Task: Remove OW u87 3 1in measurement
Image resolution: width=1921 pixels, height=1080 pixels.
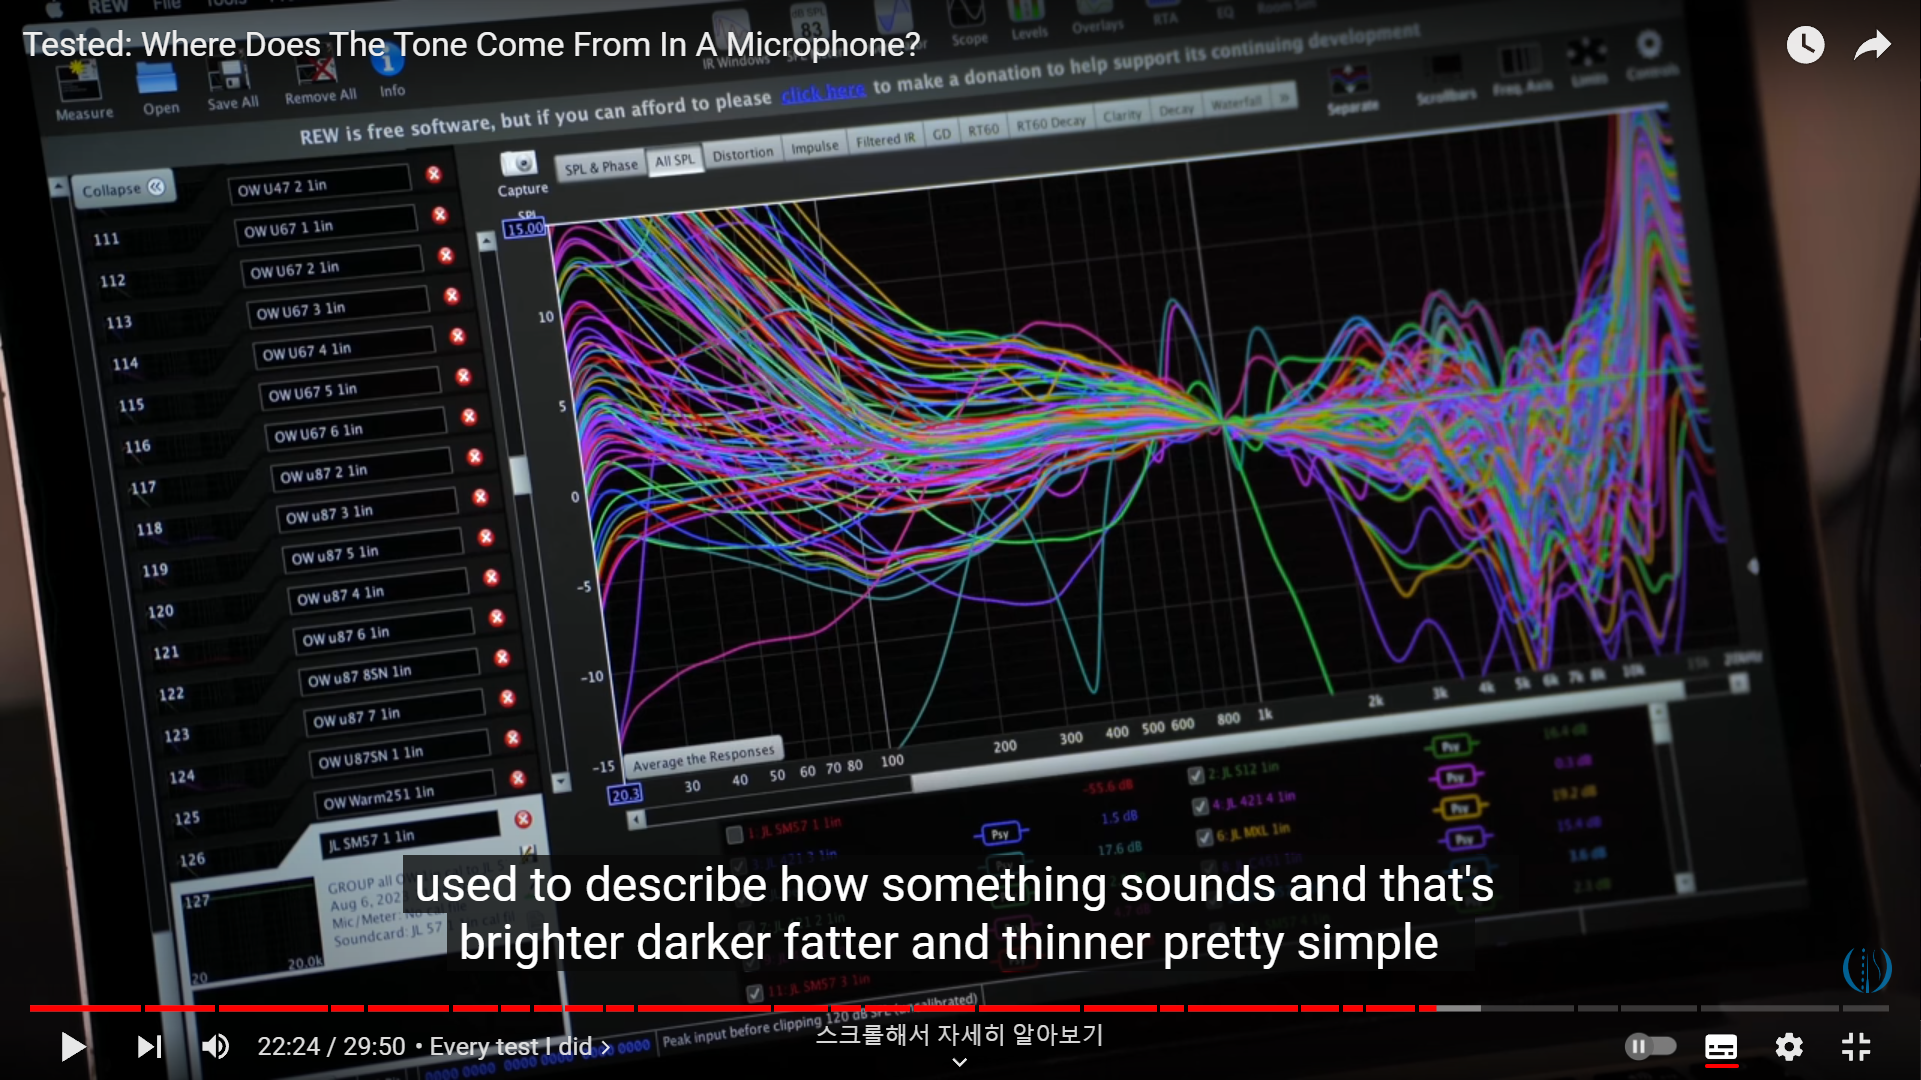Action: (x=480, y=497)
